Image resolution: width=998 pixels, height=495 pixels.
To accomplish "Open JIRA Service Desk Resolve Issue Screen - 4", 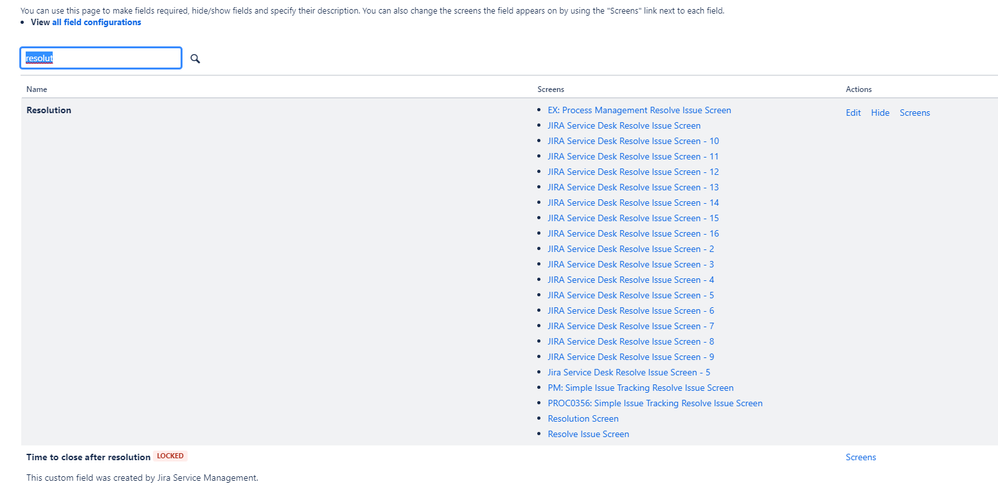I will (x=631, y=279).
